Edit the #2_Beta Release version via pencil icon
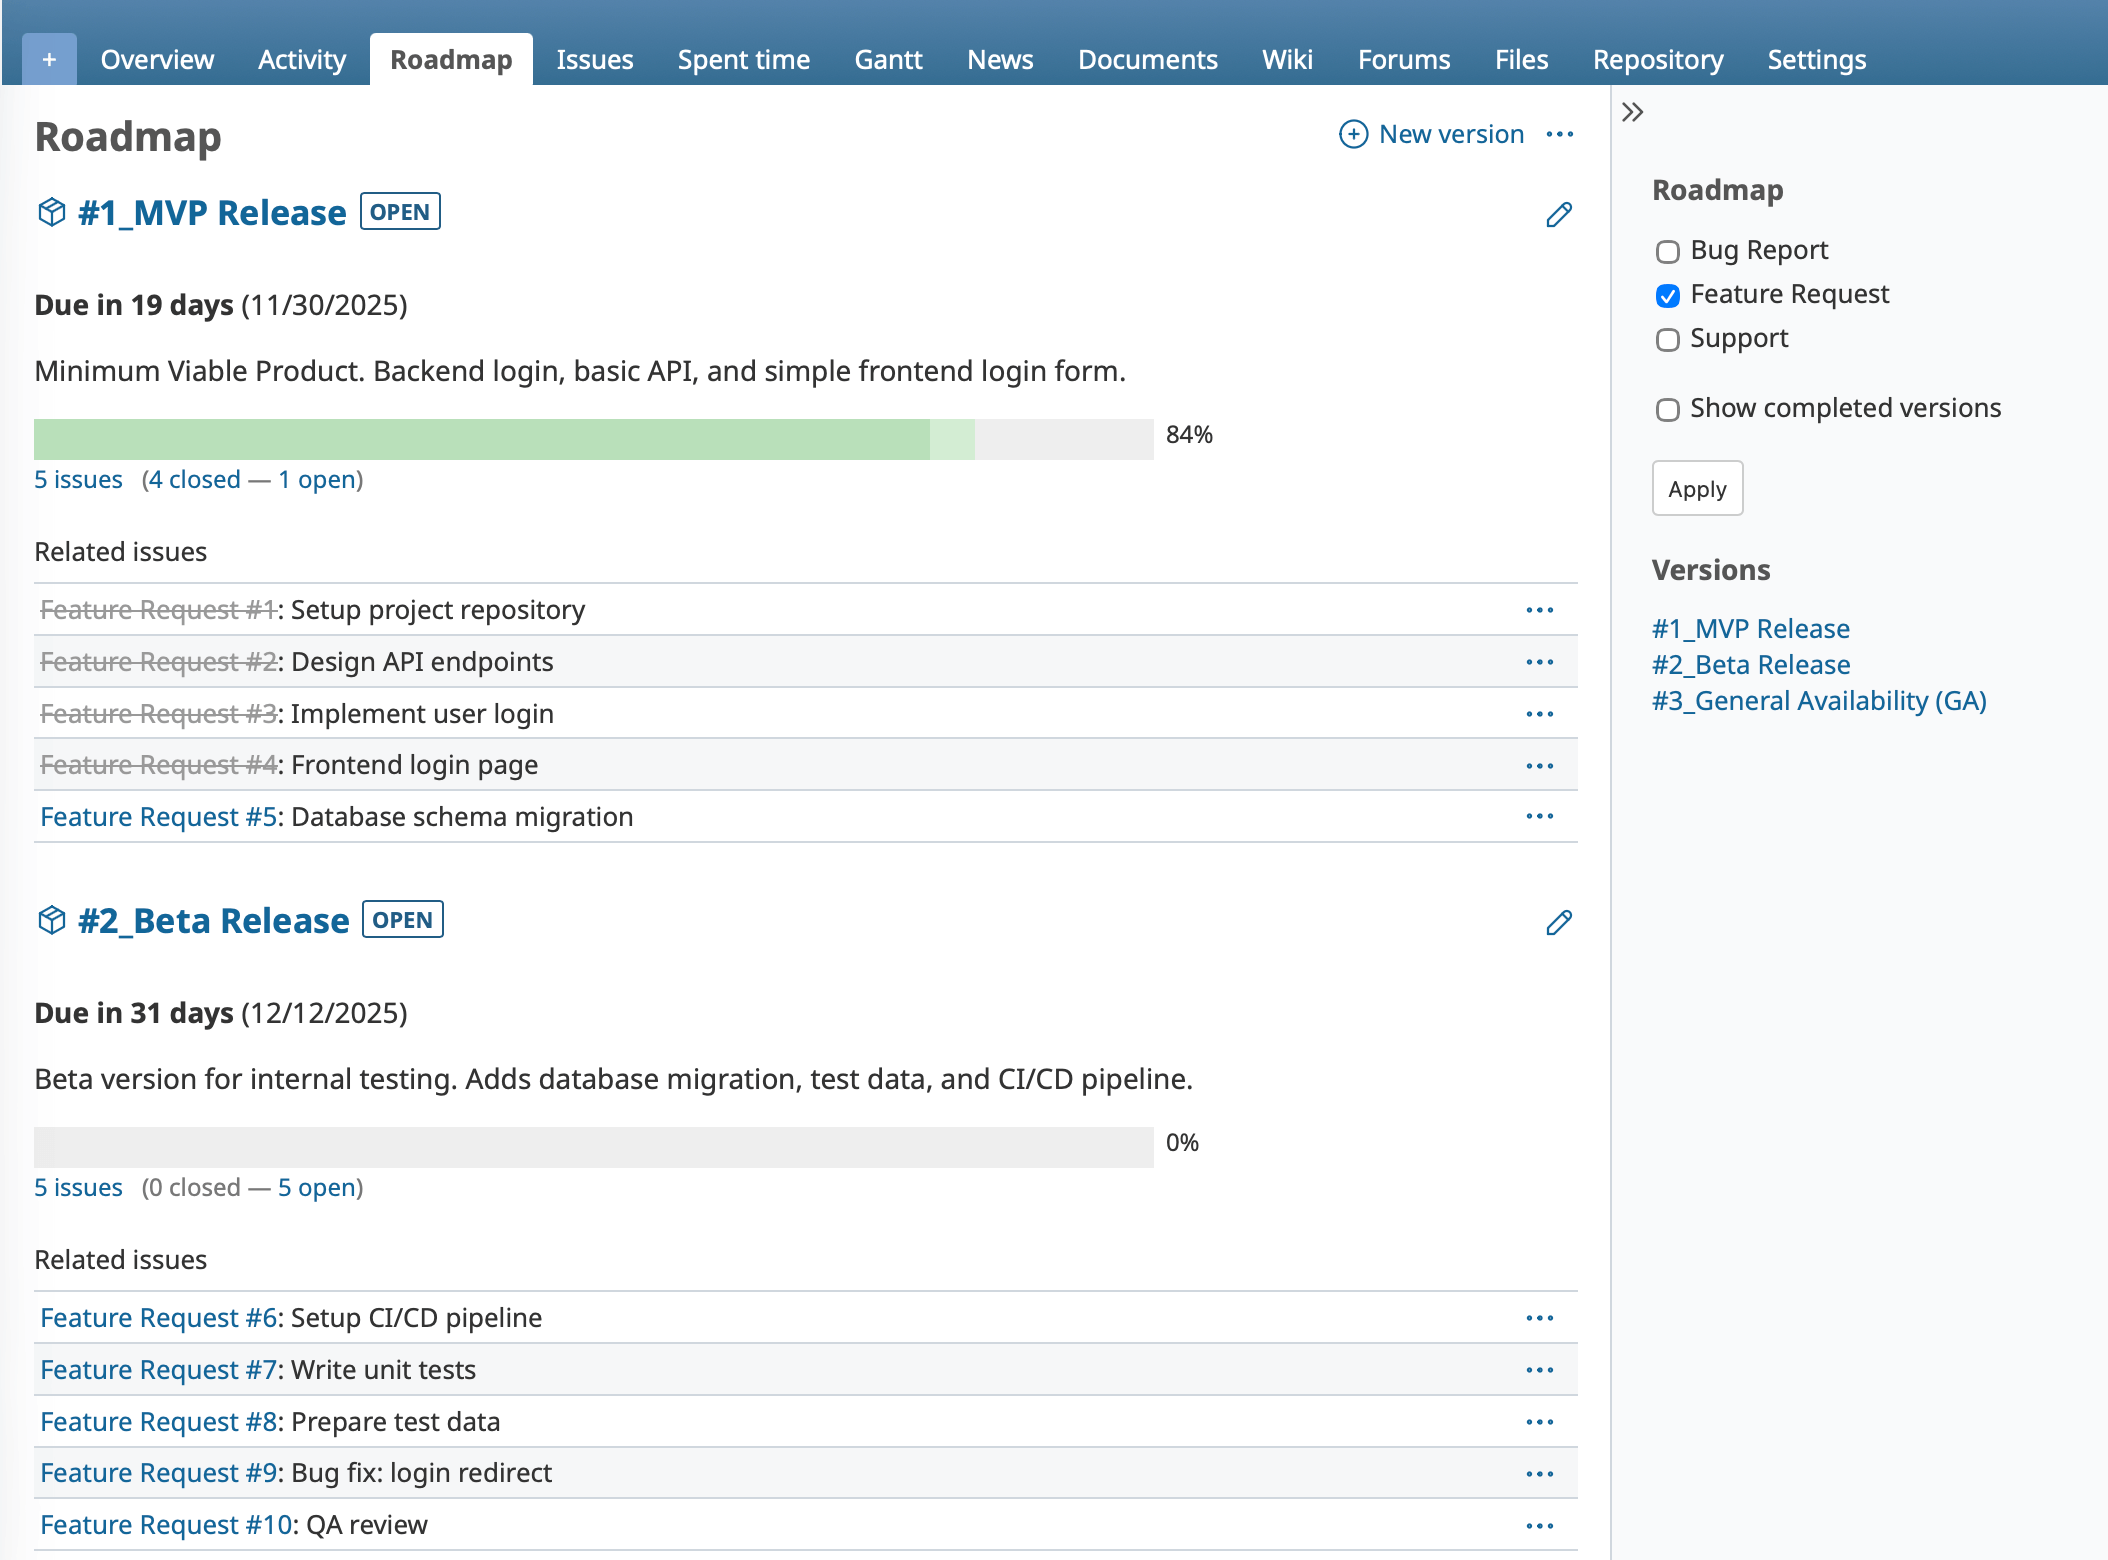 click(1559, 922)
